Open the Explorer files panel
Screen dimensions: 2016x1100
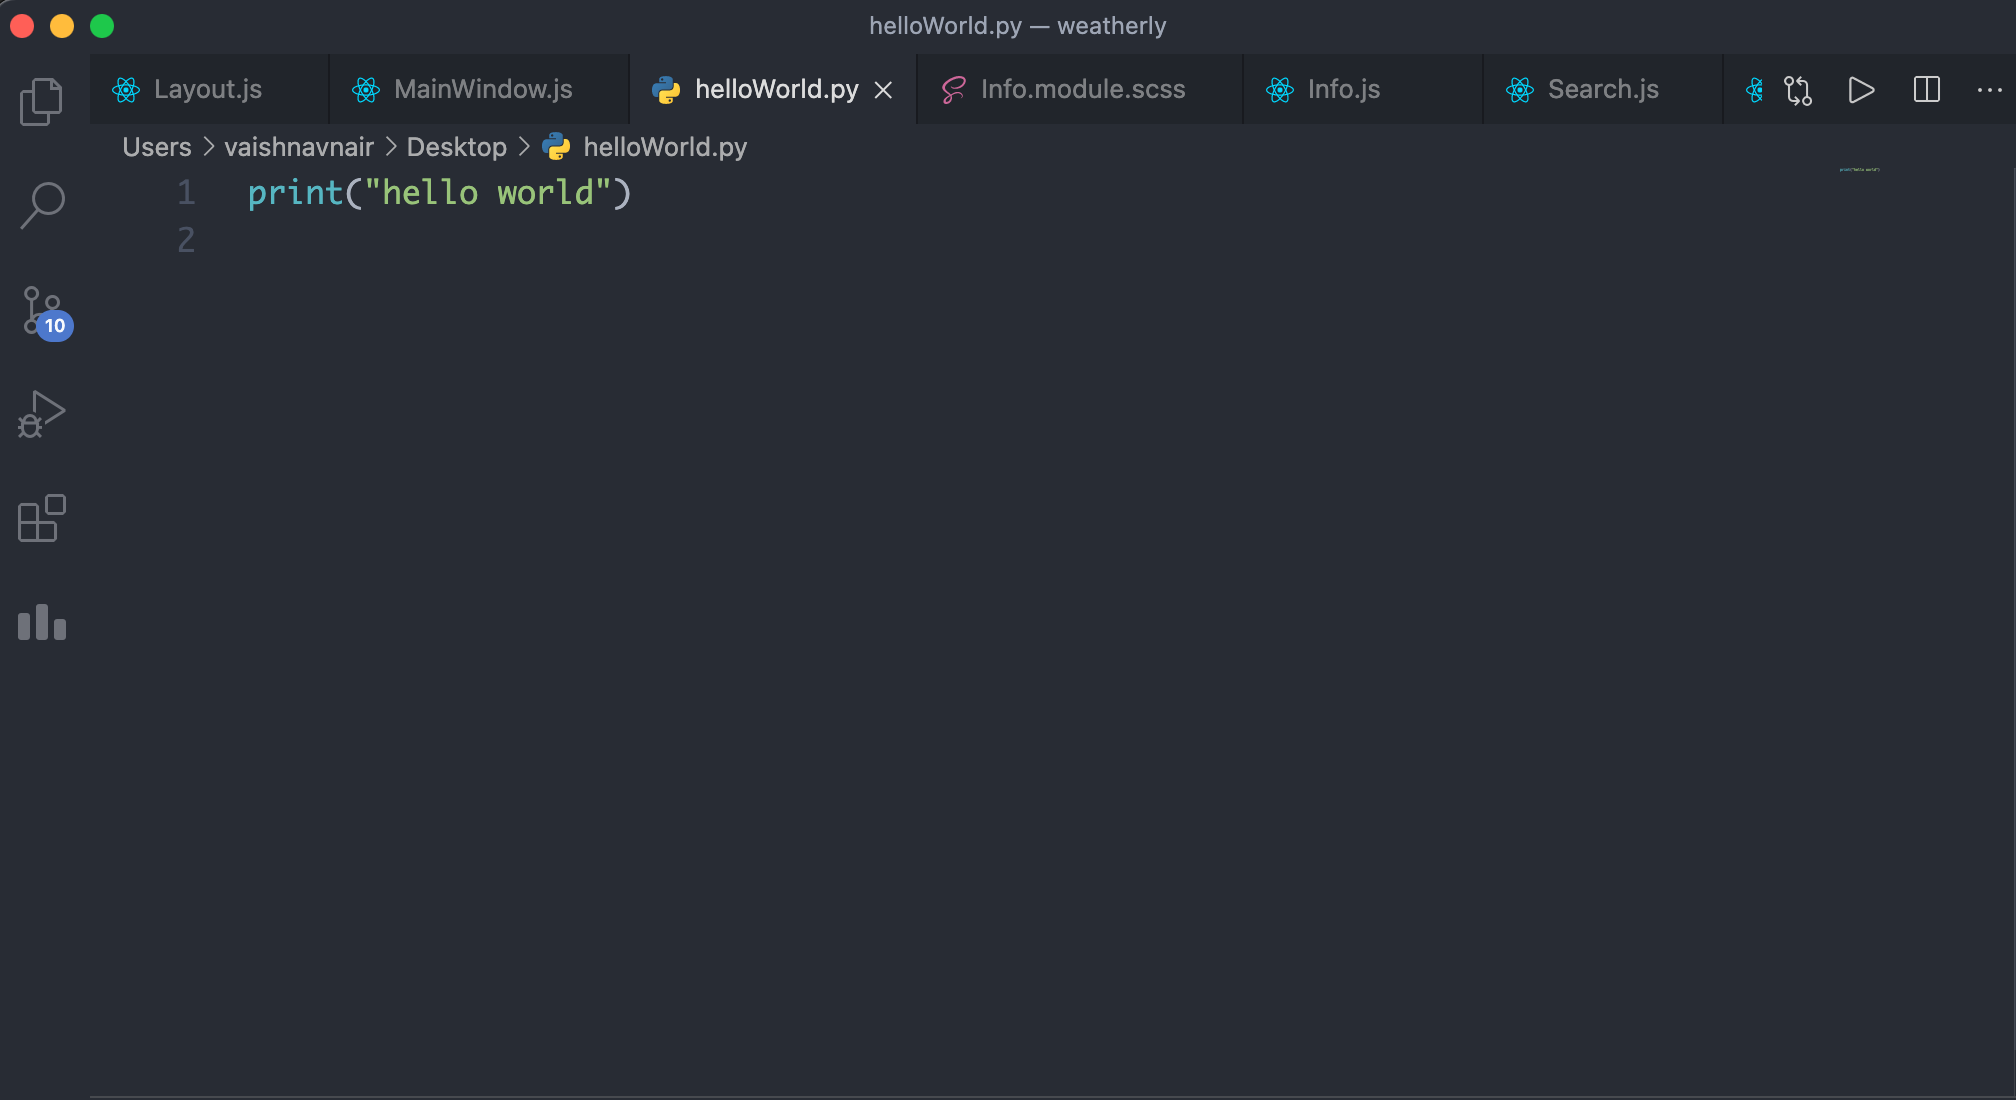point(41,101)
